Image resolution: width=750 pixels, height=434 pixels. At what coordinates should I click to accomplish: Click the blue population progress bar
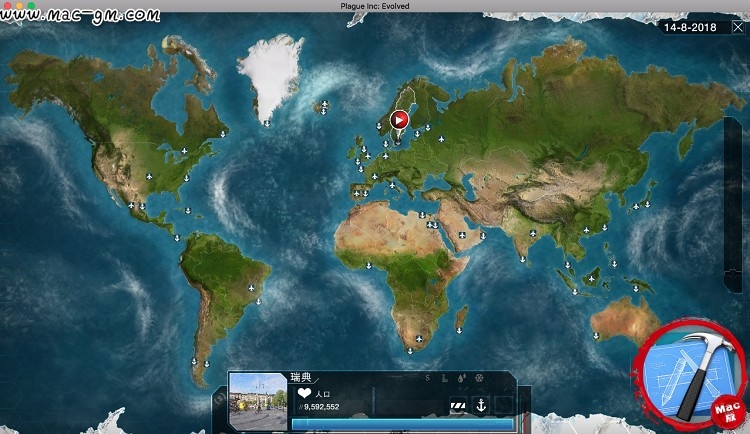(x=402, y=424)
